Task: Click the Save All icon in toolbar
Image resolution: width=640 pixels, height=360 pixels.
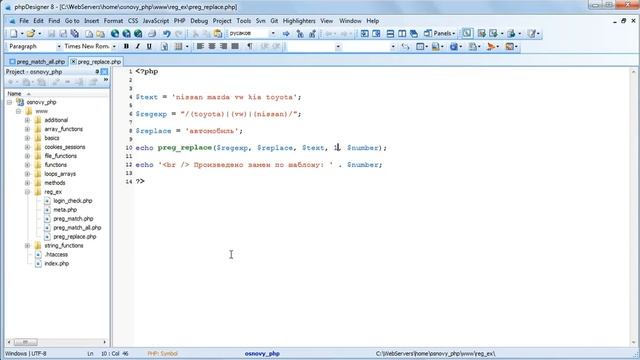Action: click(75, 33)
